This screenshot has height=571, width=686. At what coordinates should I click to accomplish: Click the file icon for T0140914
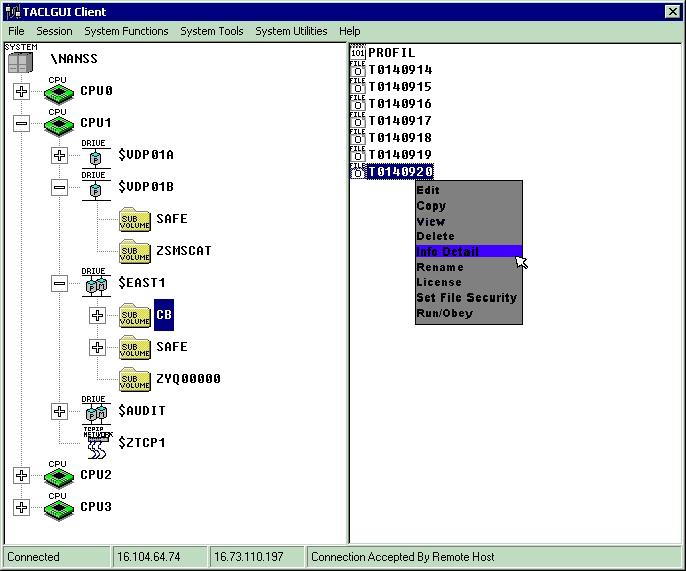point(357,69)
